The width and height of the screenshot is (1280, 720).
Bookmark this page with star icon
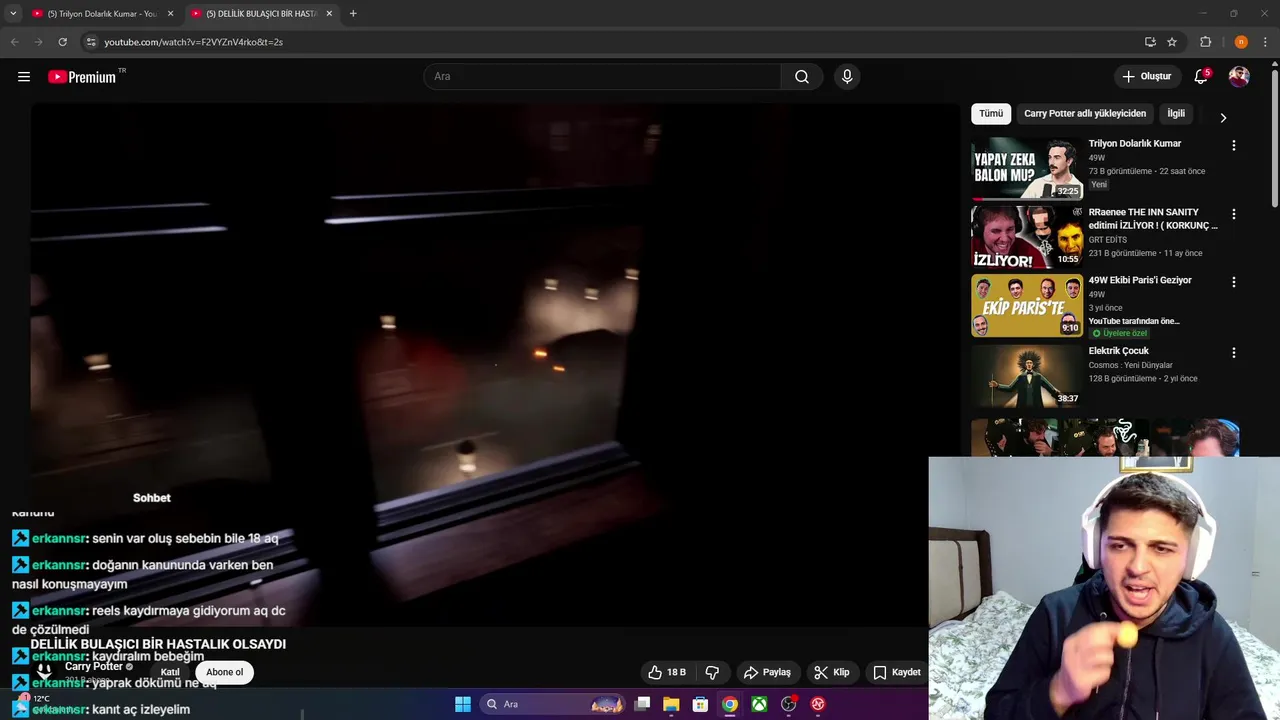coord(1172,42)
